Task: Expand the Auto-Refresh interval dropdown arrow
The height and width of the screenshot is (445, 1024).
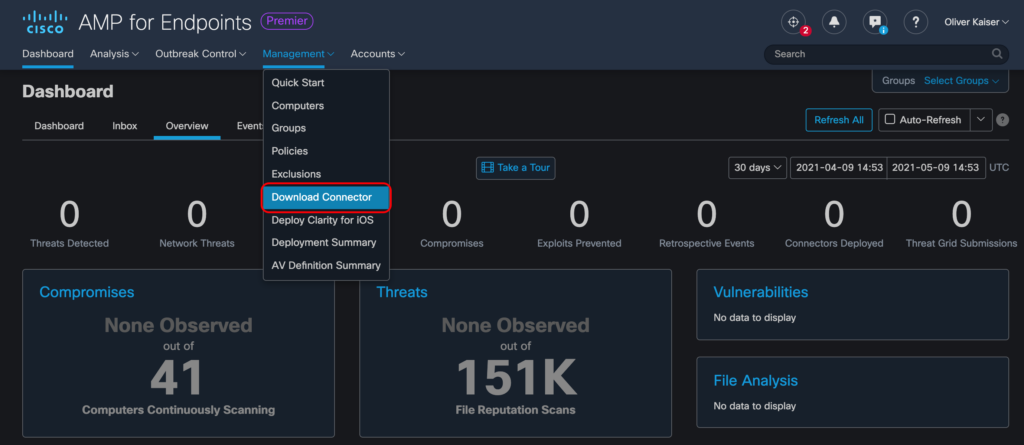Action: 982,120
